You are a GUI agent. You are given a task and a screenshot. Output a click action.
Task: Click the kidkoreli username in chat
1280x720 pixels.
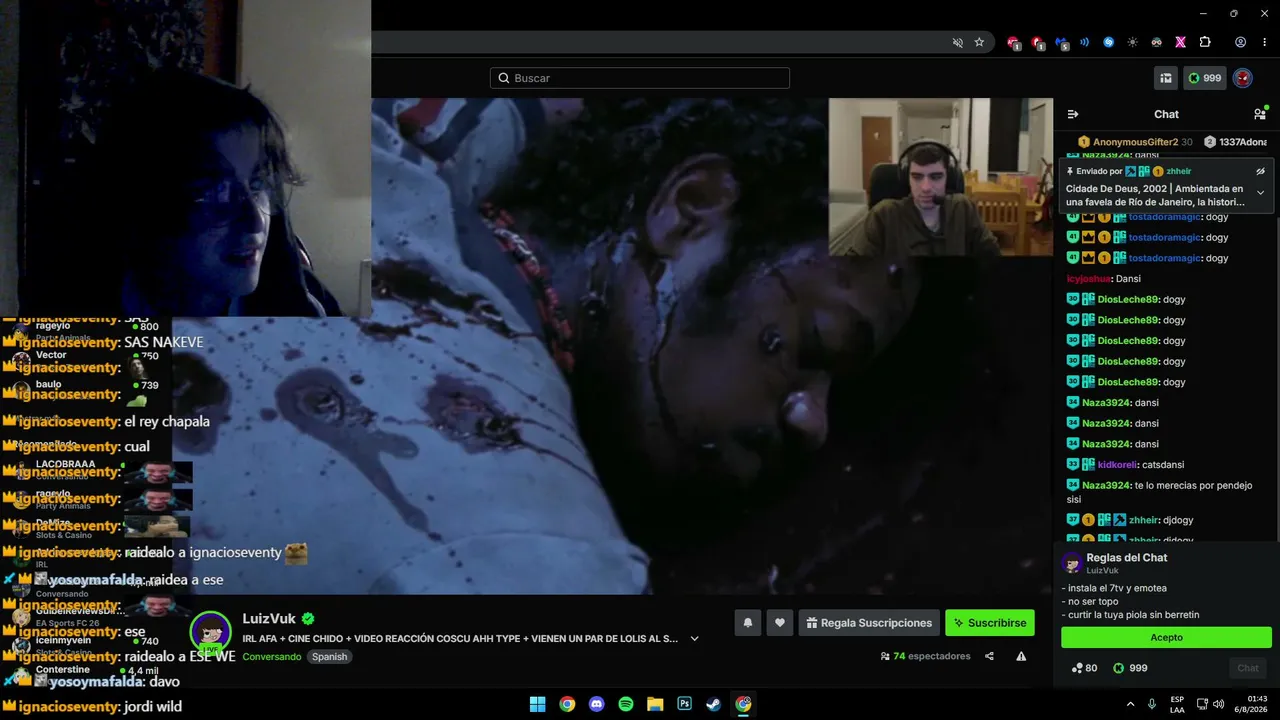click(1119, 465)
